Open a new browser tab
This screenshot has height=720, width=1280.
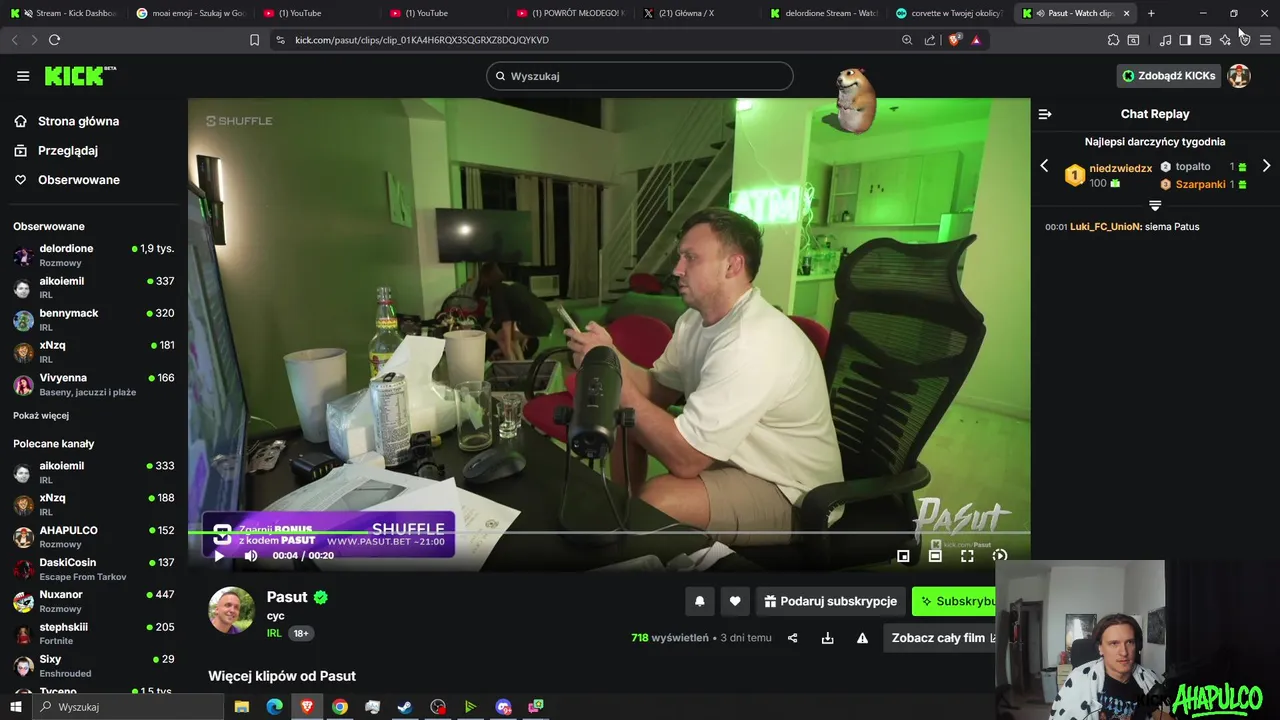pyautogui.click(x=1151, y=13)
